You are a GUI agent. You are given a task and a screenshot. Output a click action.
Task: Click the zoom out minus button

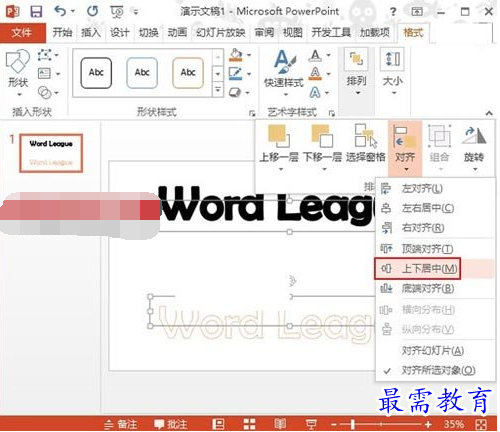[x=334, y=424]
